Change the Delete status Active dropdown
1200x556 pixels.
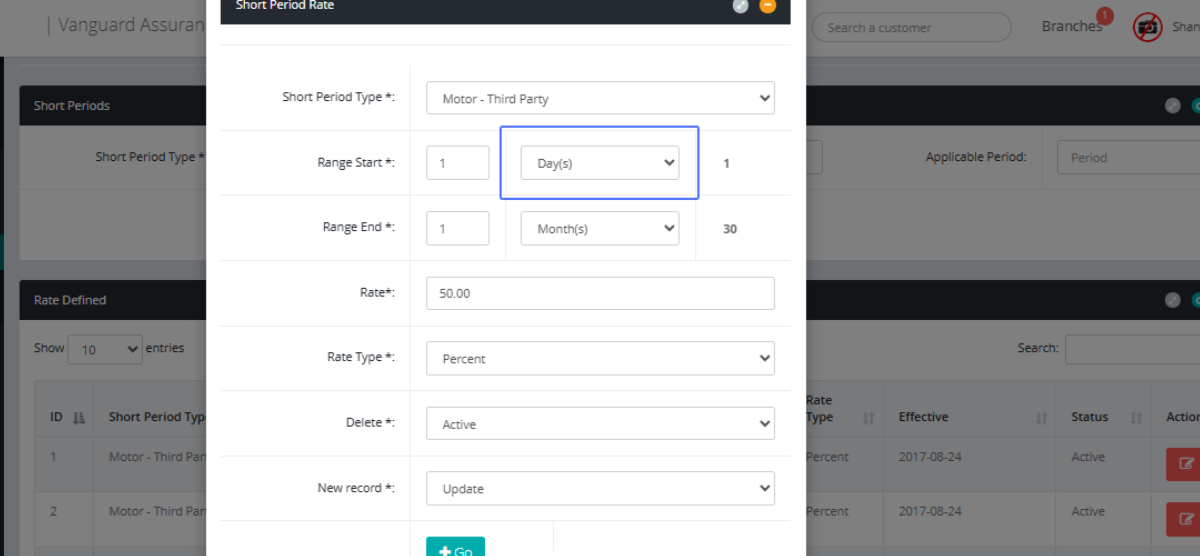pos(600,423)
